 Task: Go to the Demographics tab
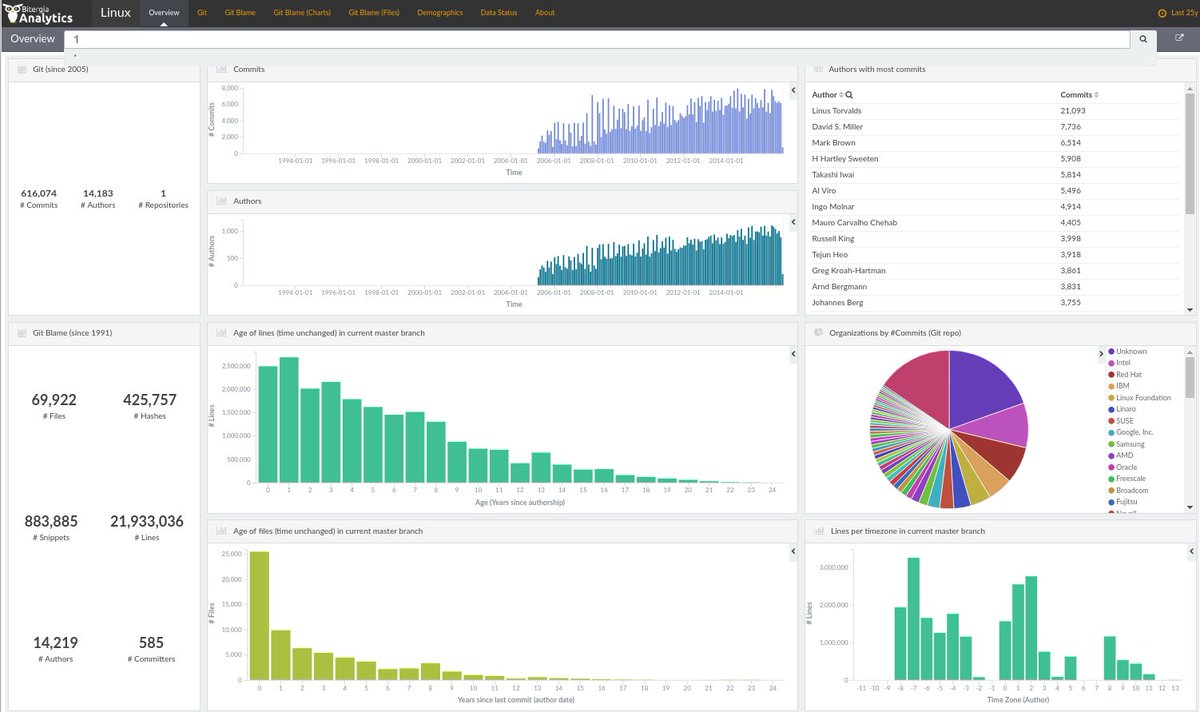[x=440, y=13]
